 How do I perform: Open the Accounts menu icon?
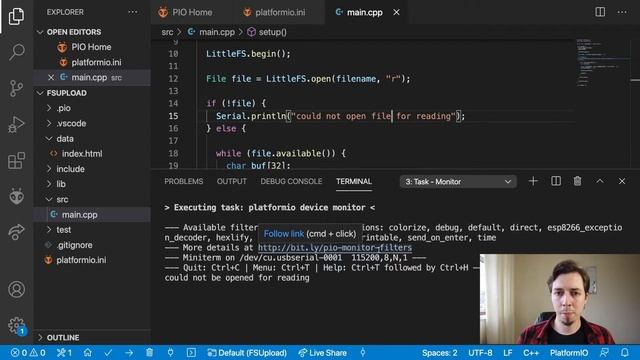pos(16,289)
